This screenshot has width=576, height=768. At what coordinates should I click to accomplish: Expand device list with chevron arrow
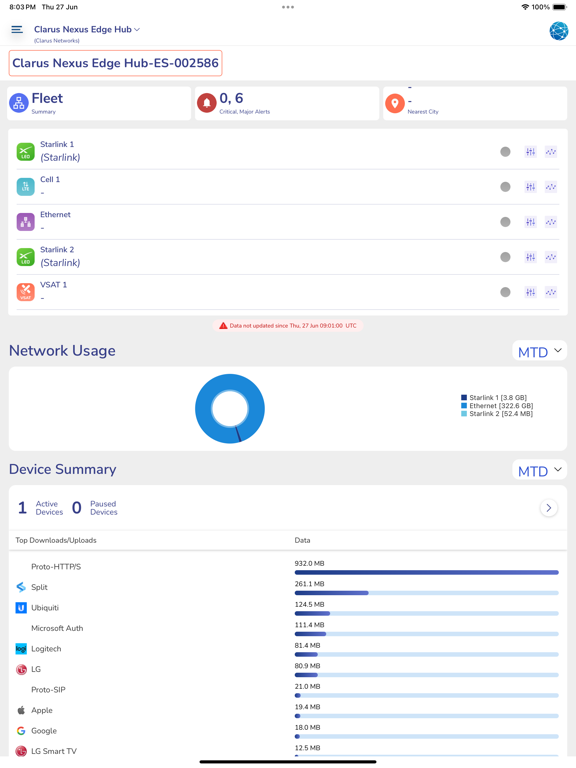549,508
